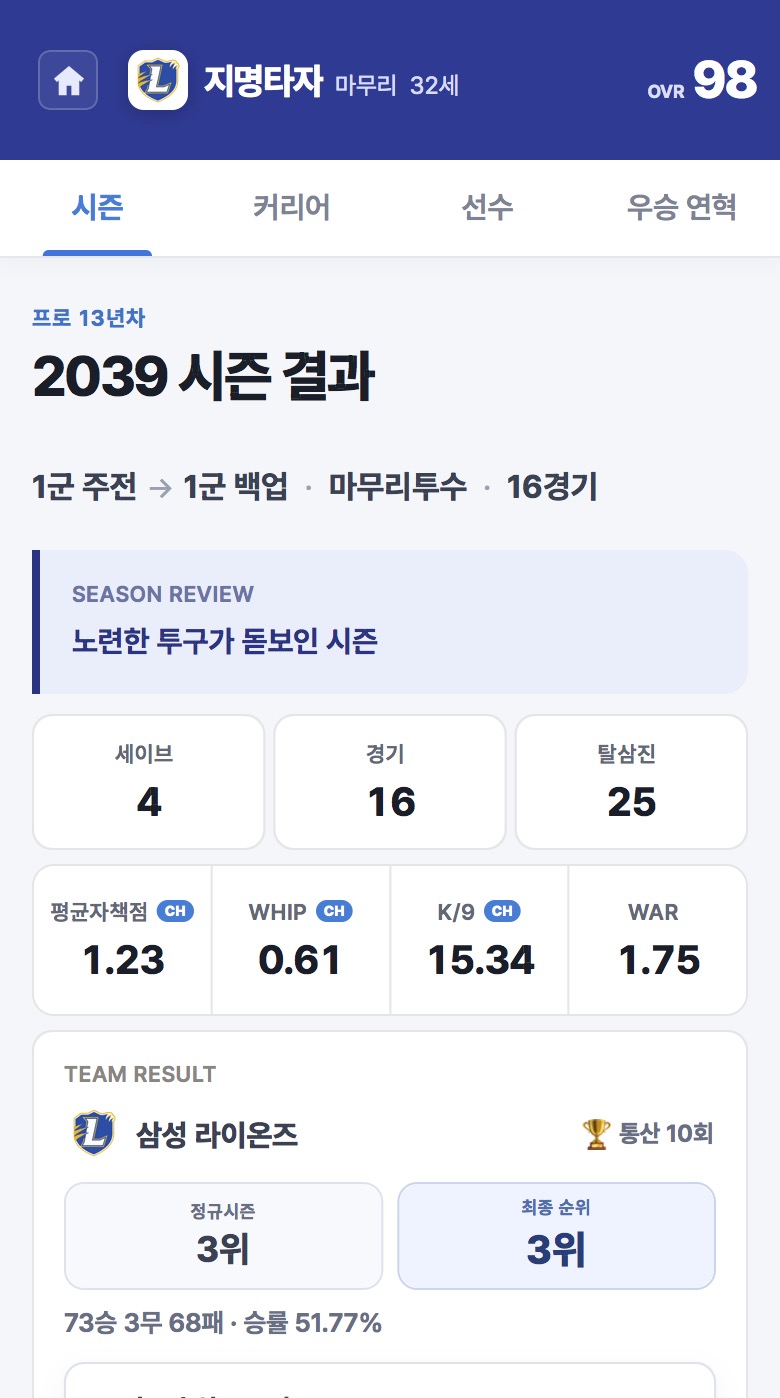
Task: Select the 최종 순위 3위 box
Action: pos(557,1236)
